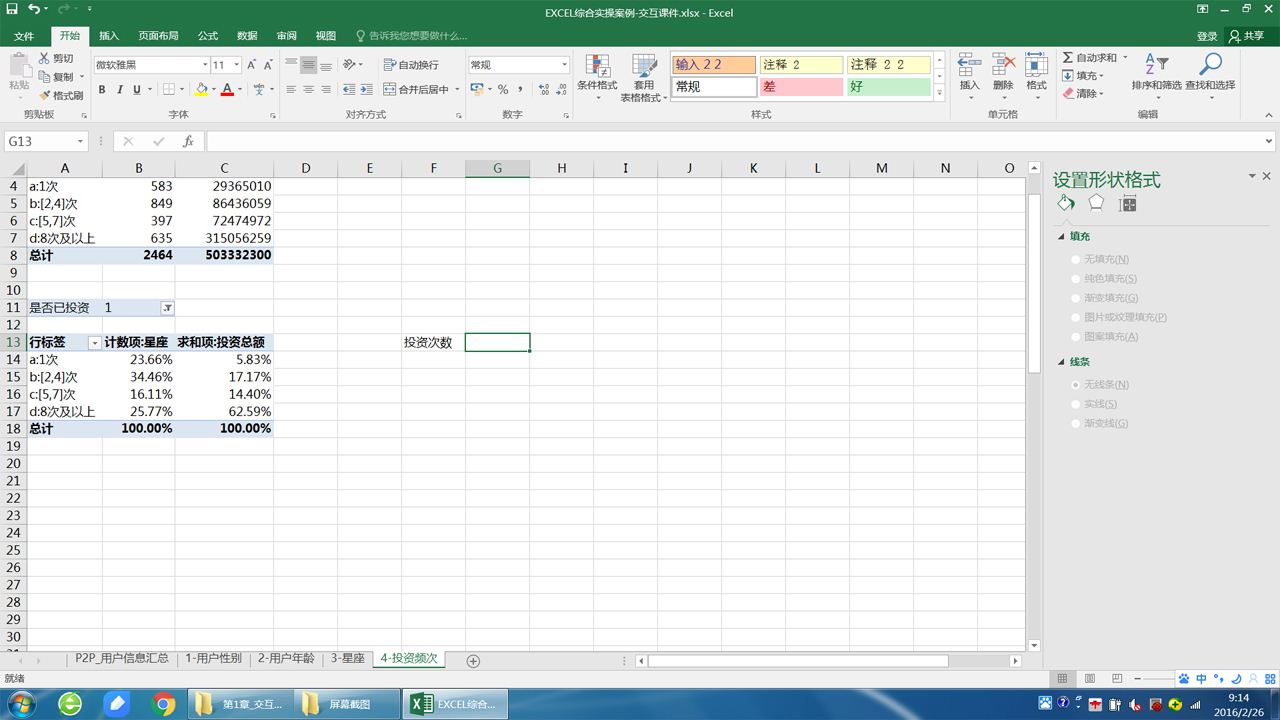Select the 无线条(N) no line option
The image size is (1280, 720).
1099,385
